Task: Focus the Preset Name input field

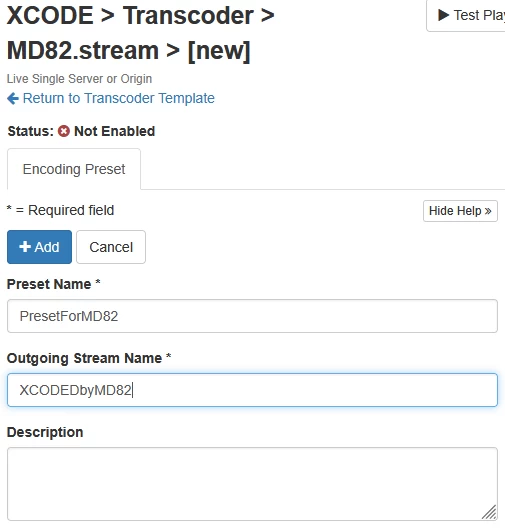Action: (252, 316)
